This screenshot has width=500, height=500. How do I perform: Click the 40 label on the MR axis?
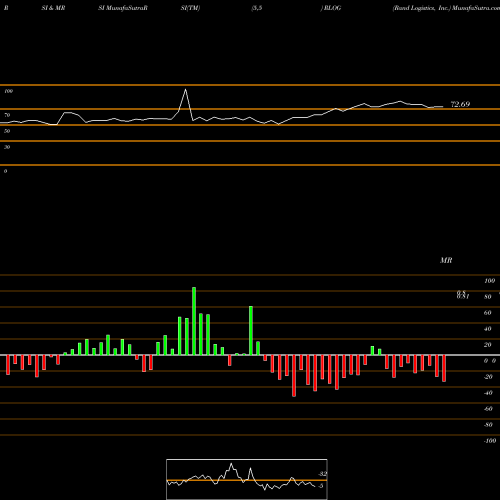[x=488, y=329]
